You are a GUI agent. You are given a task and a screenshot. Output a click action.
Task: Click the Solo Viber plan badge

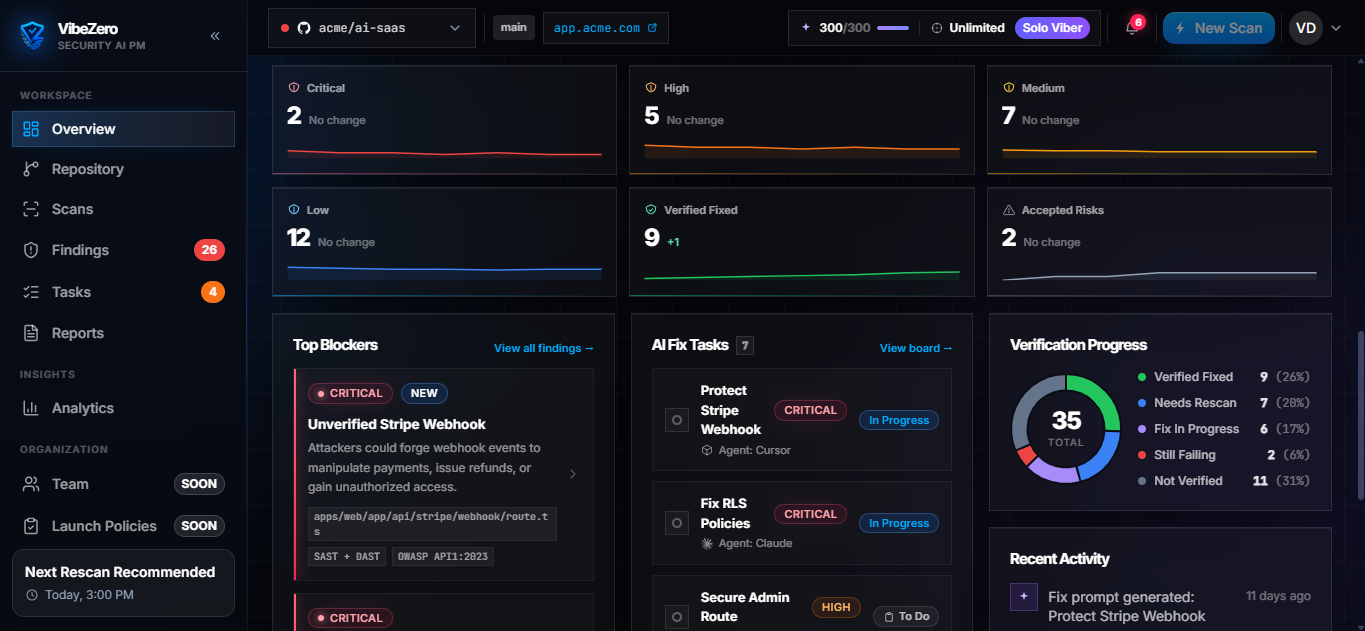click(1052, 28)
